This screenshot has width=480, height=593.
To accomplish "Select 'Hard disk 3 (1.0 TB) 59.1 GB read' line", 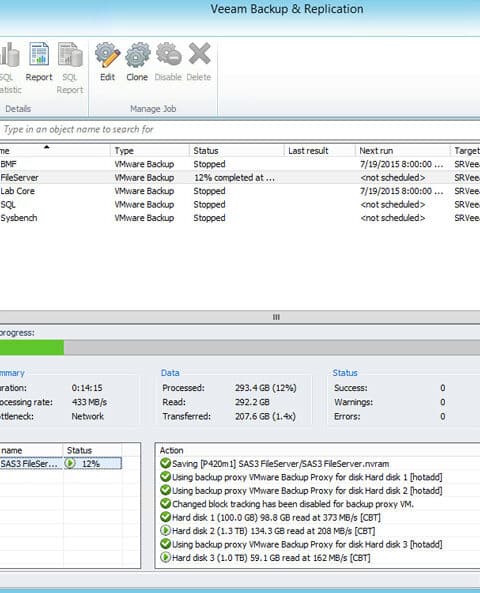I will tap(271, 558).
